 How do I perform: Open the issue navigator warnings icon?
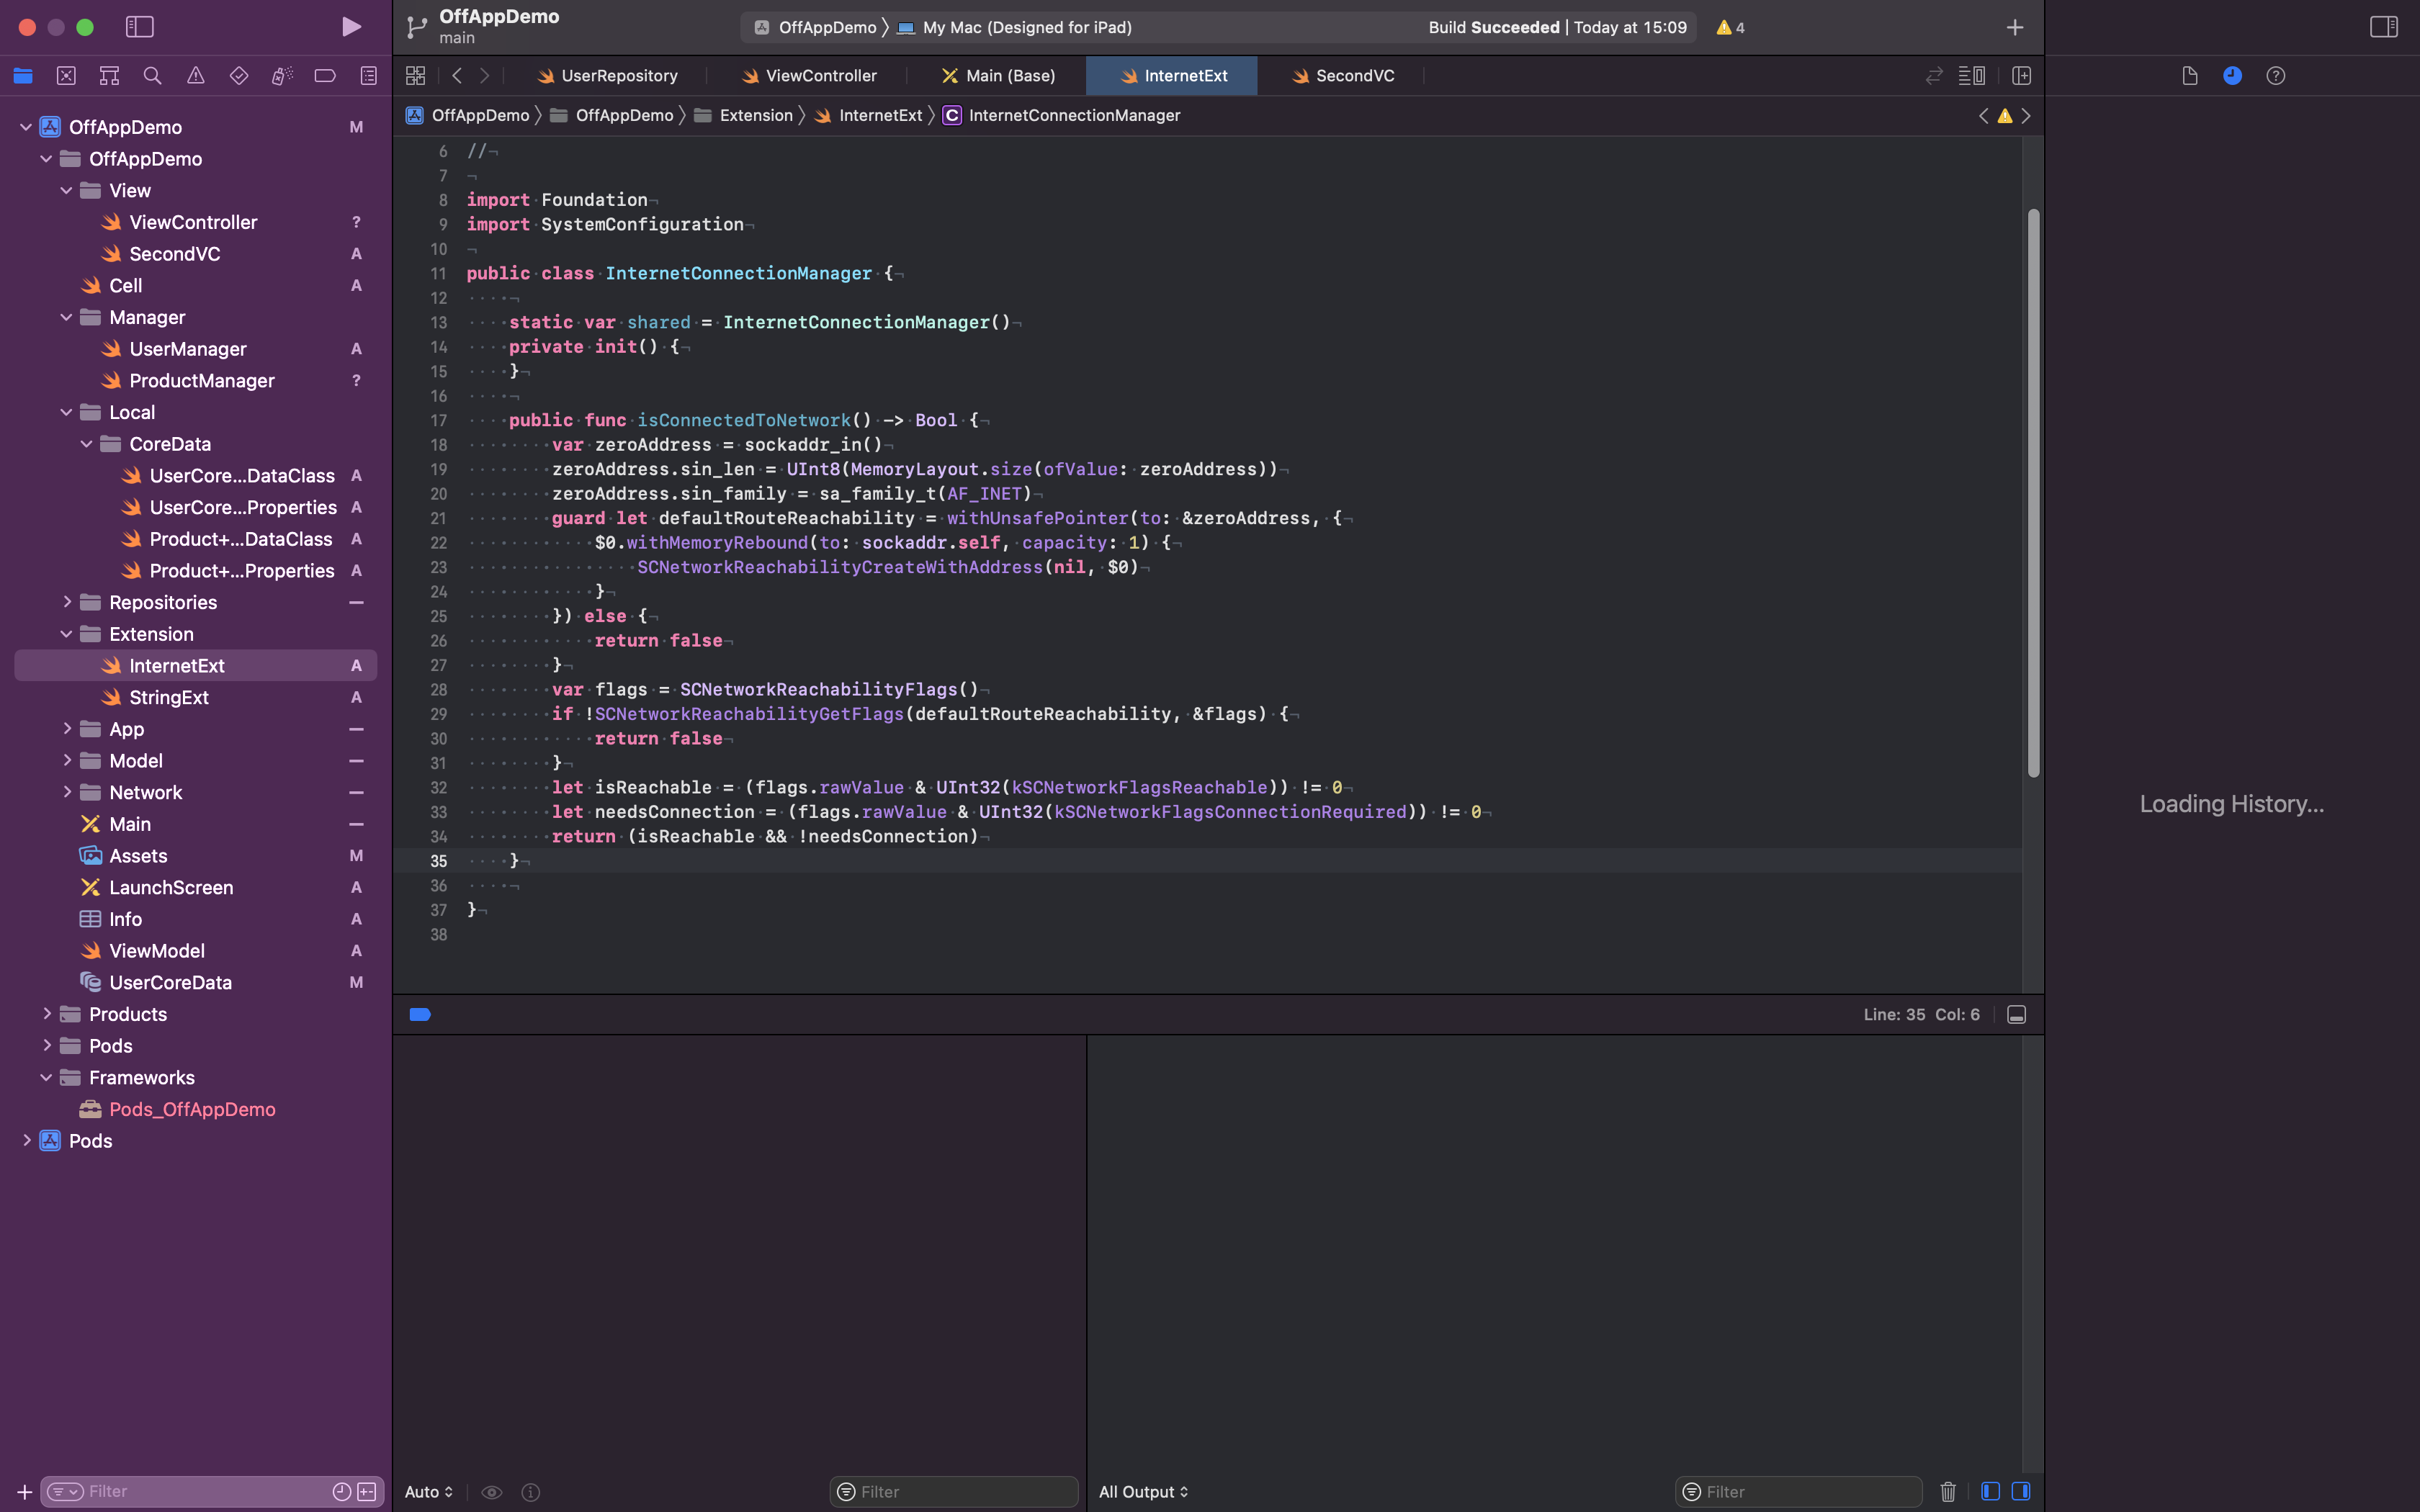point(196,75)
